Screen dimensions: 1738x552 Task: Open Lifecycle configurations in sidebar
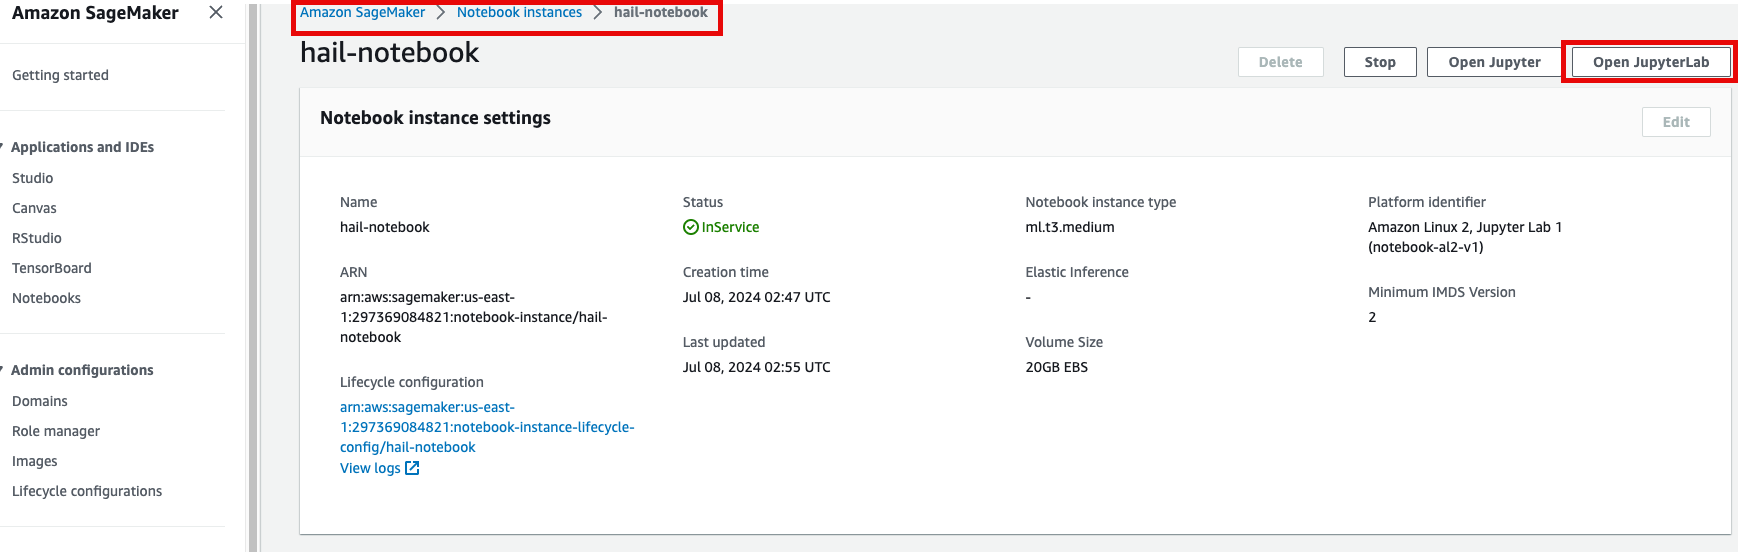coord(87,491)
